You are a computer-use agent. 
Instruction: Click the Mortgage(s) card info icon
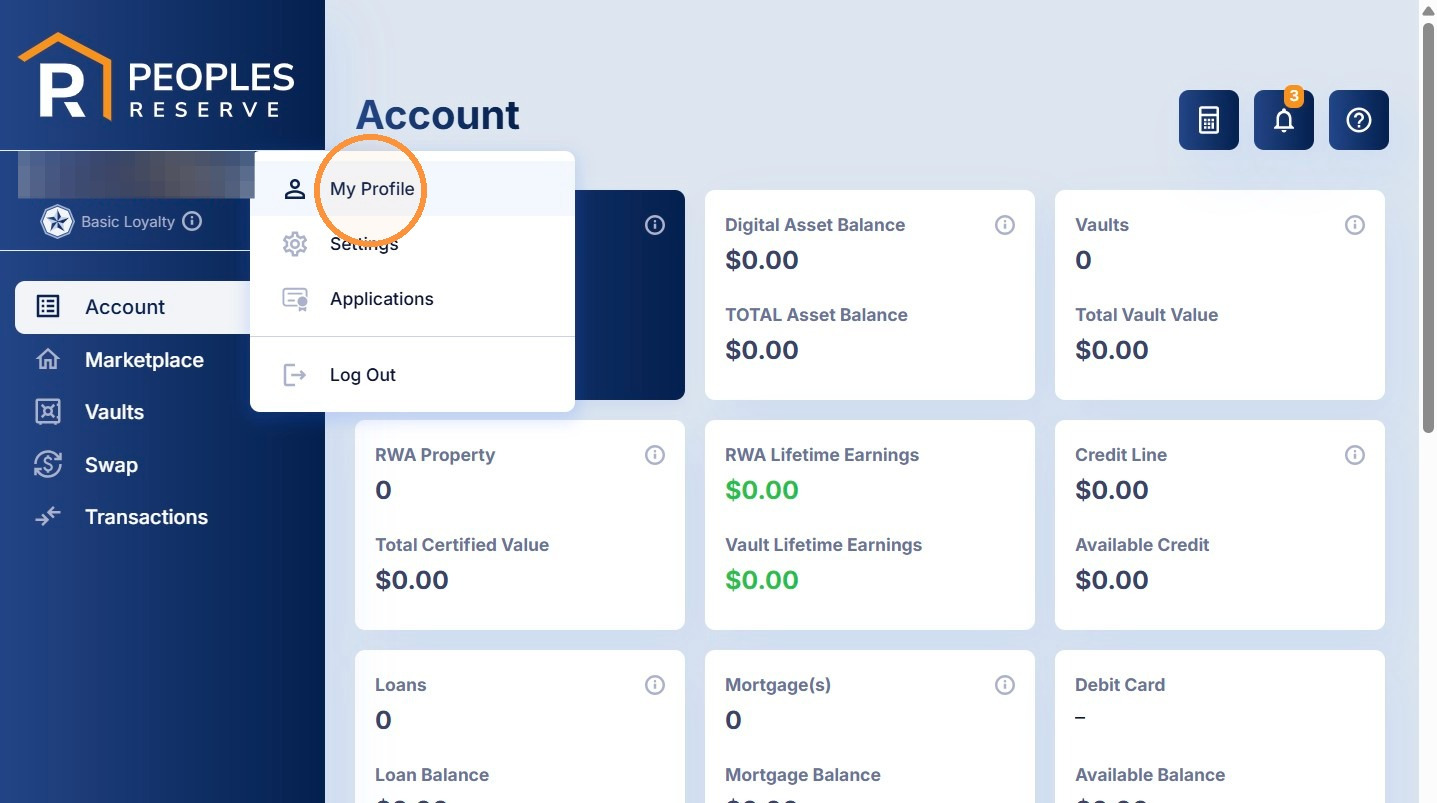point(1004,685)
